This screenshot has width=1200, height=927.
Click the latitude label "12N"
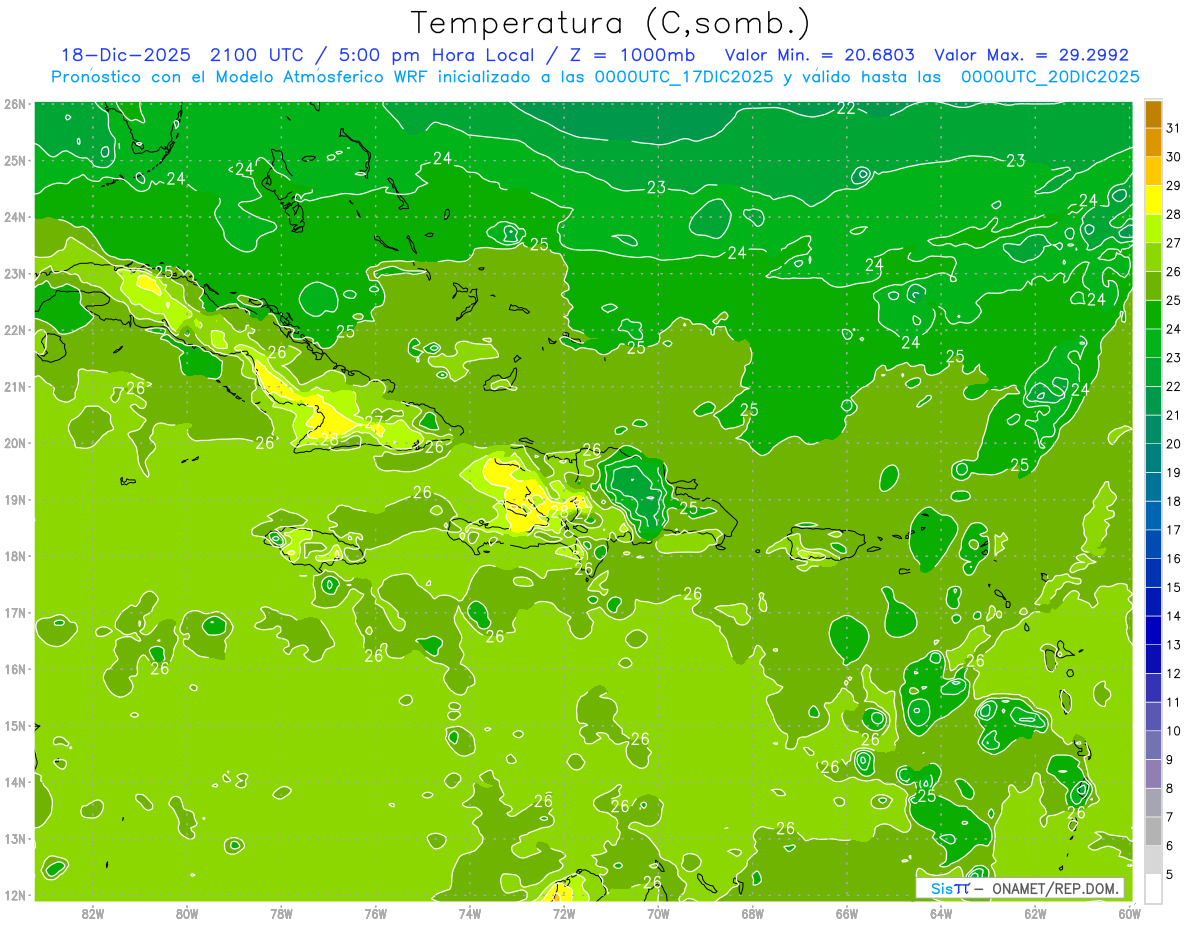(x=14, y=895)
